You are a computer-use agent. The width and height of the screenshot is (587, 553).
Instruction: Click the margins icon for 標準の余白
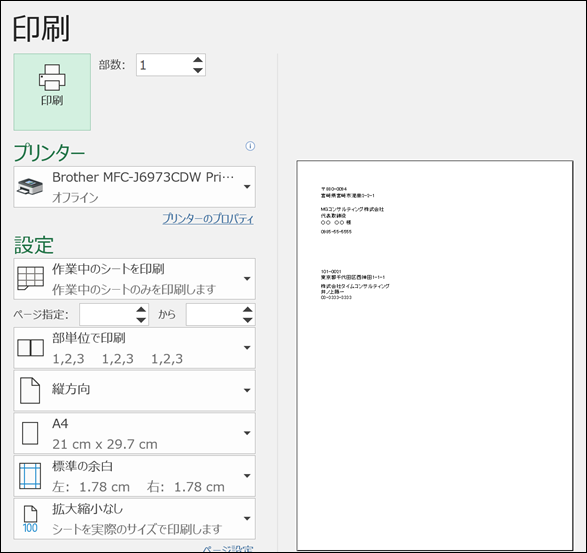click(x=30, y=476)
